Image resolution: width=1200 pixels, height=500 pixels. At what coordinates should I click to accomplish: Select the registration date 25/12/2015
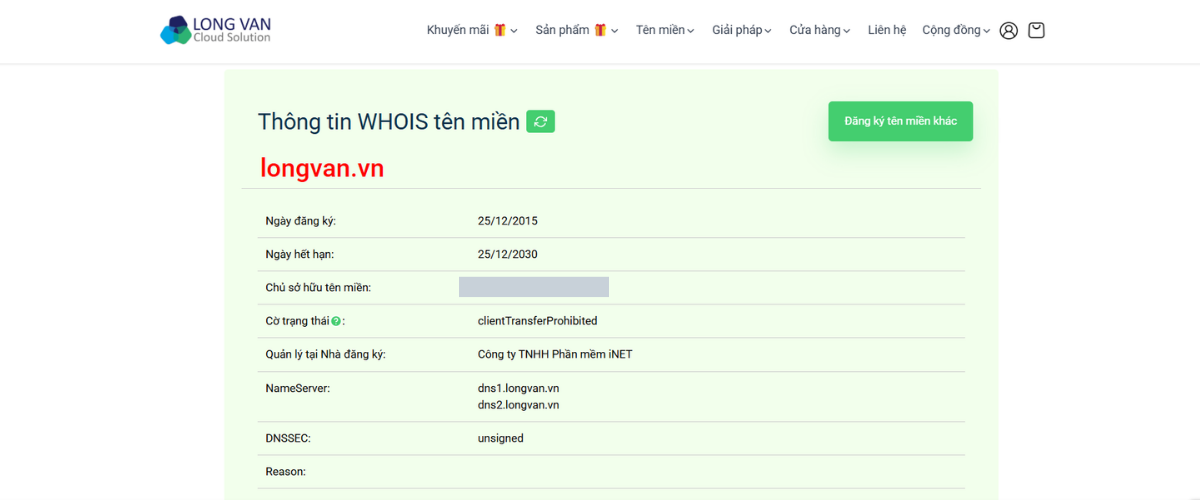[507, 221]
